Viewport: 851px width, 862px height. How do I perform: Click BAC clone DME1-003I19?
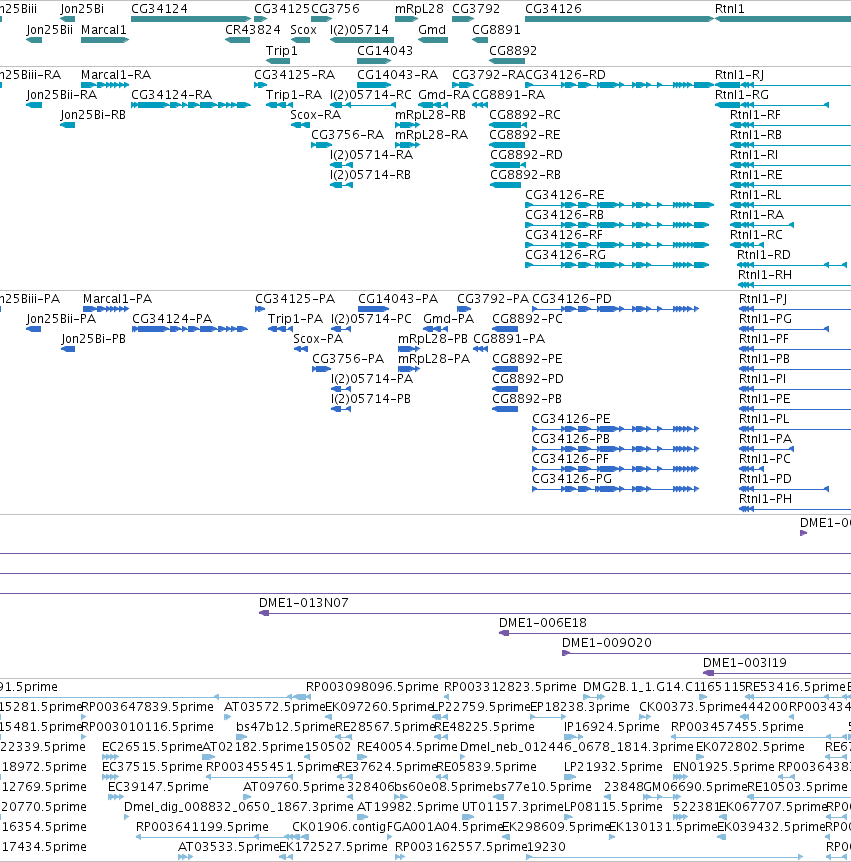tap(745, 662)
